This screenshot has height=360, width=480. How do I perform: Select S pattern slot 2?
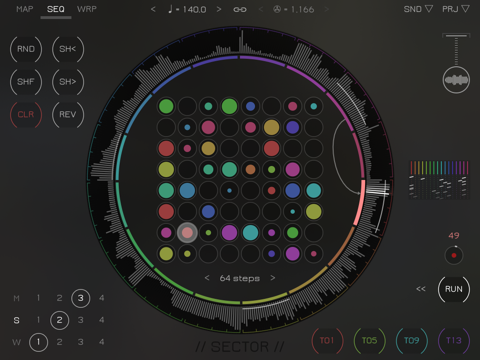point(59,320)
